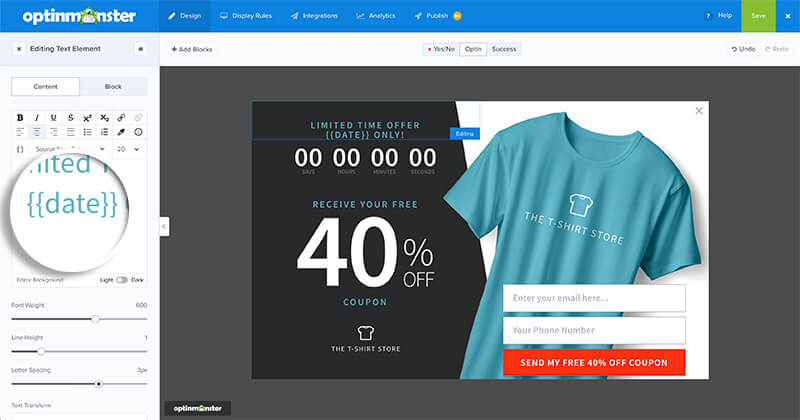Image resolution: width=800 pixels, height=420 pixels.
Task: Open the Display Rules tab
Action: pyautogui.click(x=246, y=16)
